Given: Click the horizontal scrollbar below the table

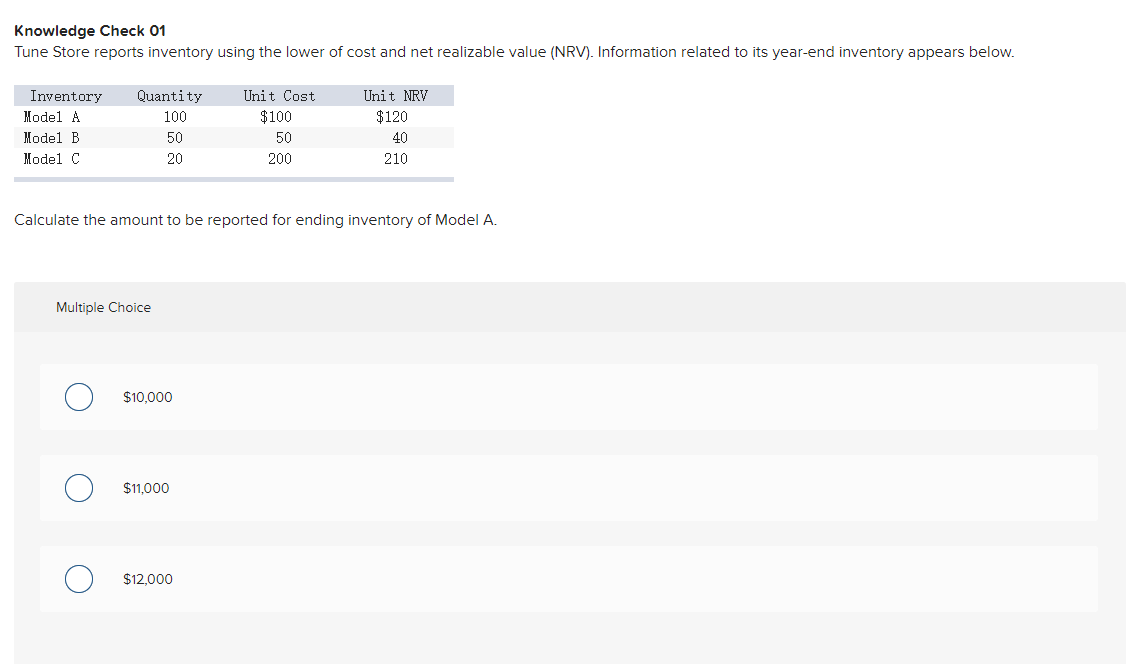Looking at the screenshot, I should (x=233, y=177).
